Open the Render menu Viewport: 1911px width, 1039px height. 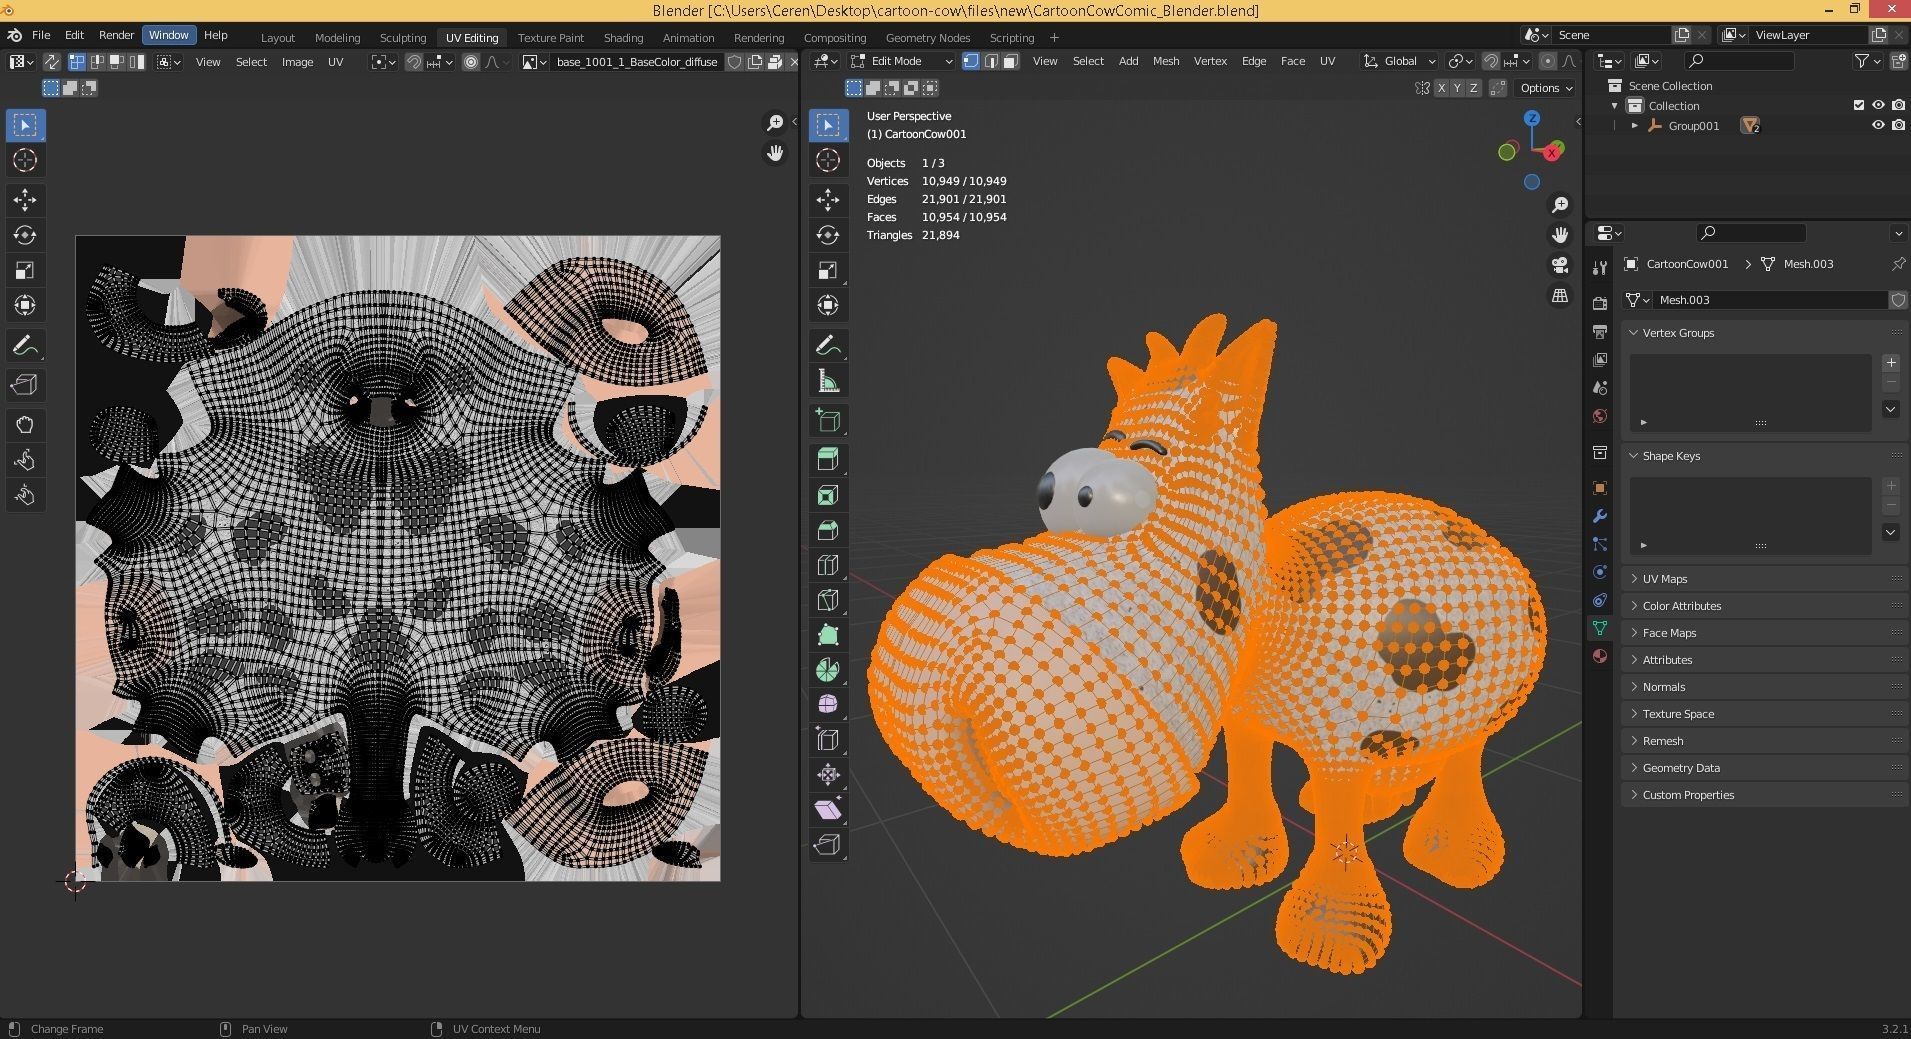pos(116,35)
